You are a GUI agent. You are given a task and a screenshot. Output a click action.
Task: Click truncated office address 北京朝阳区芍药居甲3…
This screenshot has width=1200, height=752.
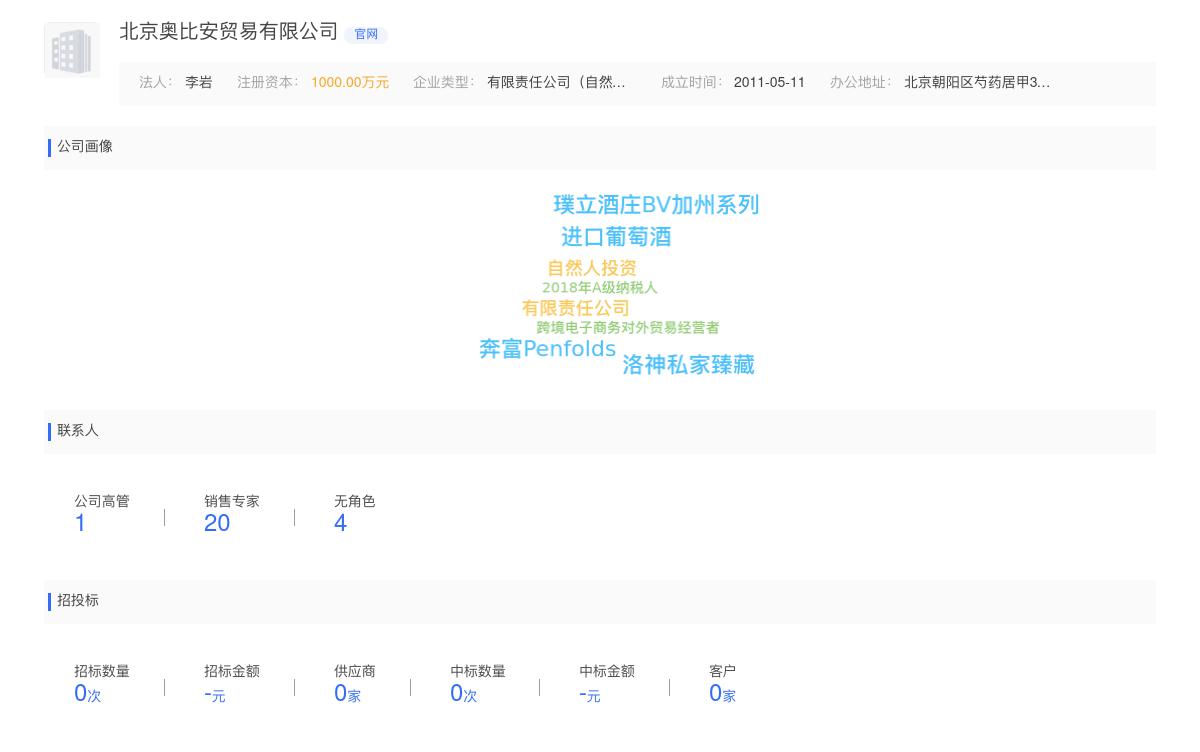[977, 83]
